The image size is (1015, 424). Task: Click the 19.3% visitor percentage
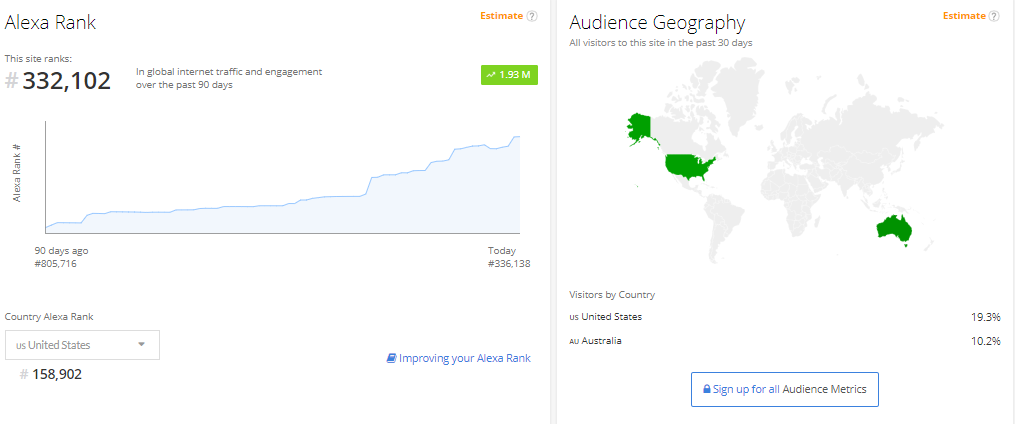pyautogui.click(x=986, y=317)
